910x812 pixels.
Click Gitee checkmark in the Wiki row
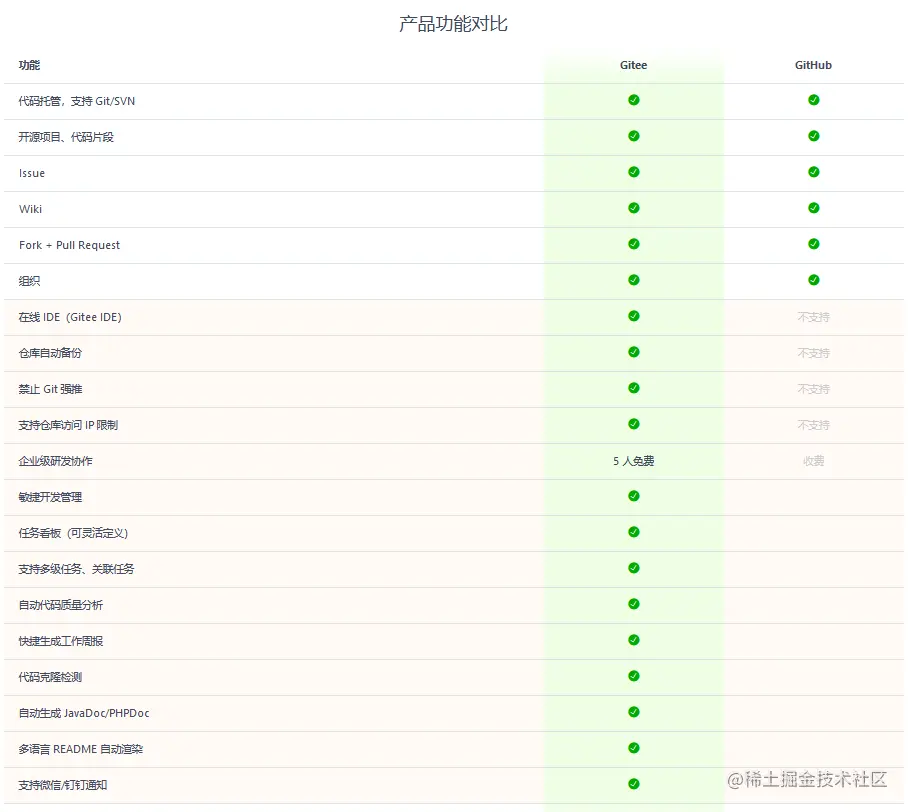pos(634,208)
